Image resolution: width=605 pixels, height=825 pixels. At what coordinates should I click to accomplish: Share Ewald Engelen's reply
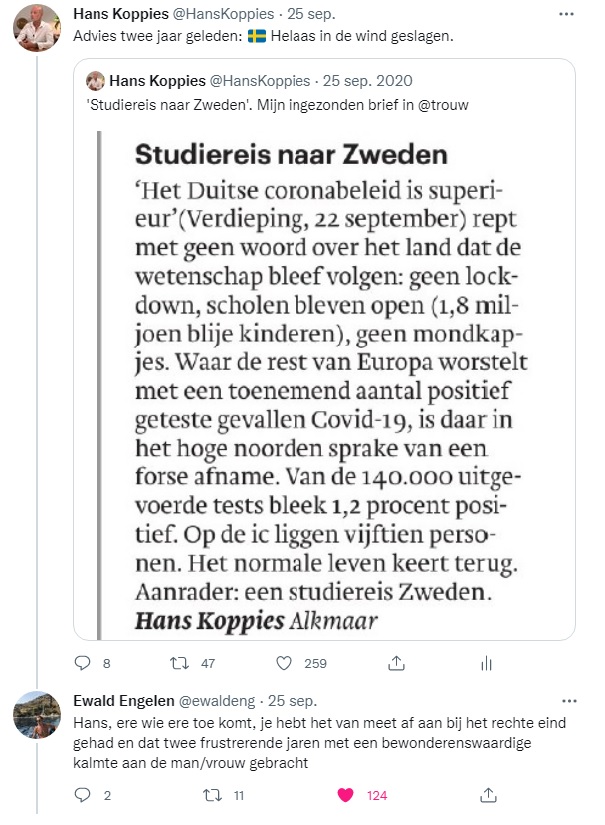pos(488,795)
